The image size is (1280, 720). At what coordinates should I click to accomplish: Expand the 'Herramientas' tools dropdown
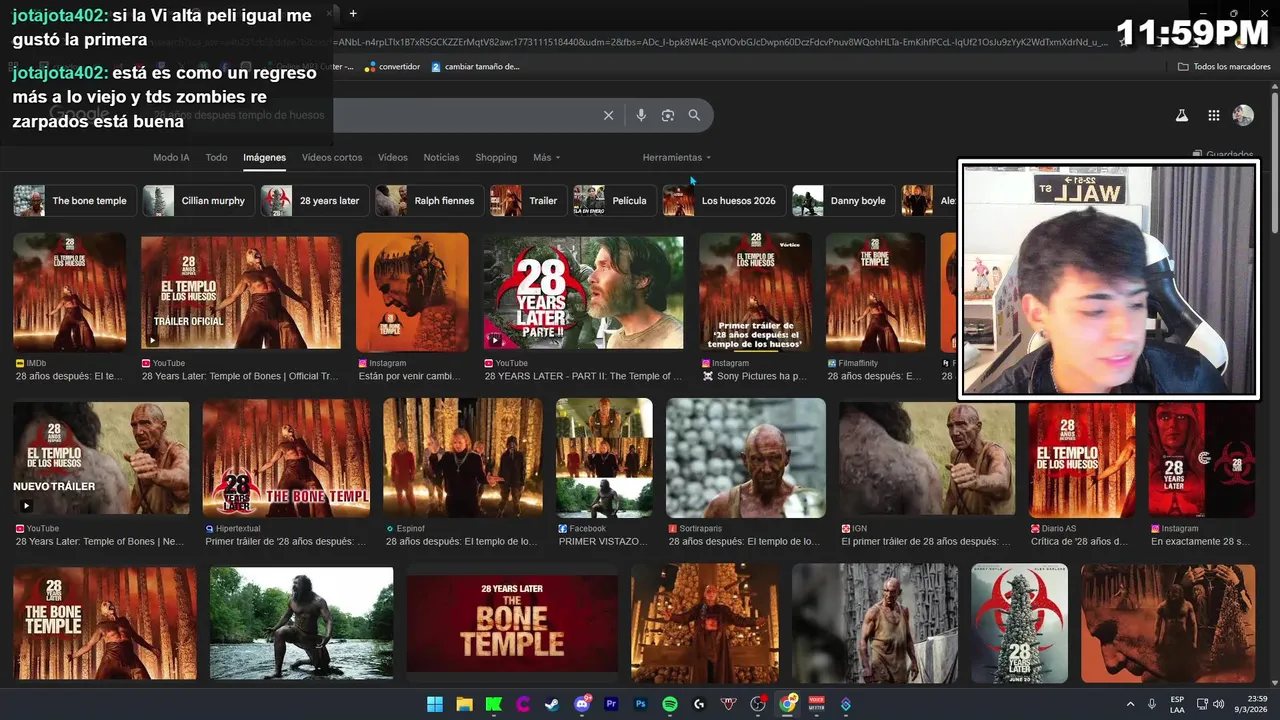pyautogui.click(x=677, y=158)
